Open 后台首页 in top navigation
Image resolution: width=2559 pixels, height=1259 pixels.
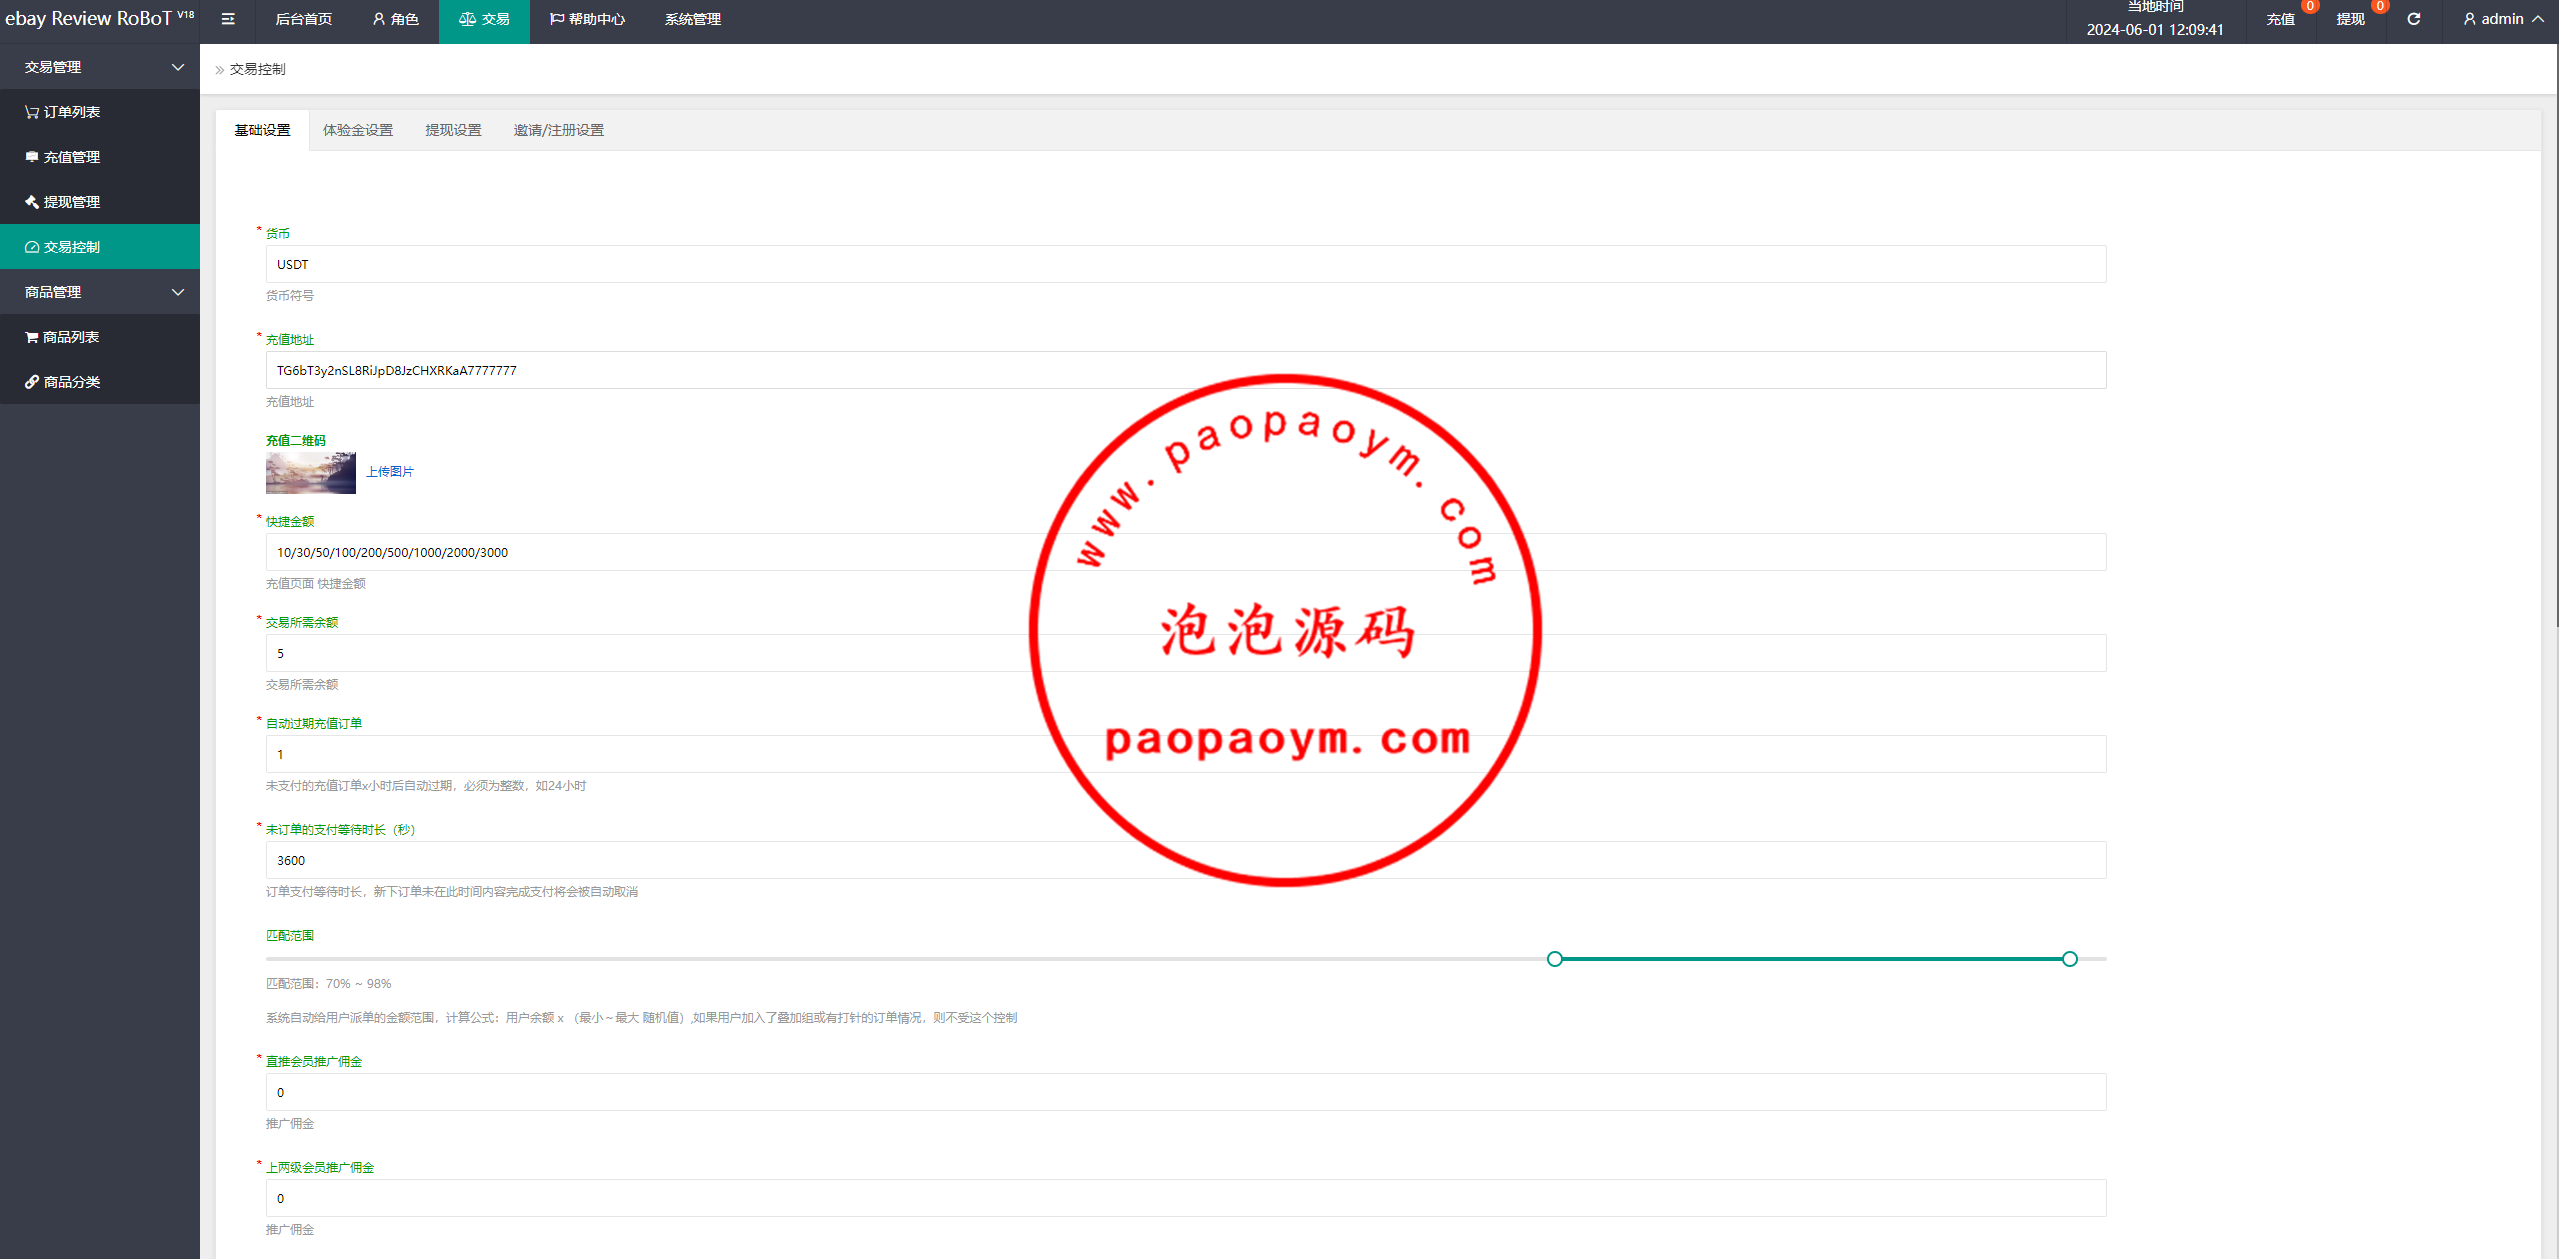tap(304, 19)
